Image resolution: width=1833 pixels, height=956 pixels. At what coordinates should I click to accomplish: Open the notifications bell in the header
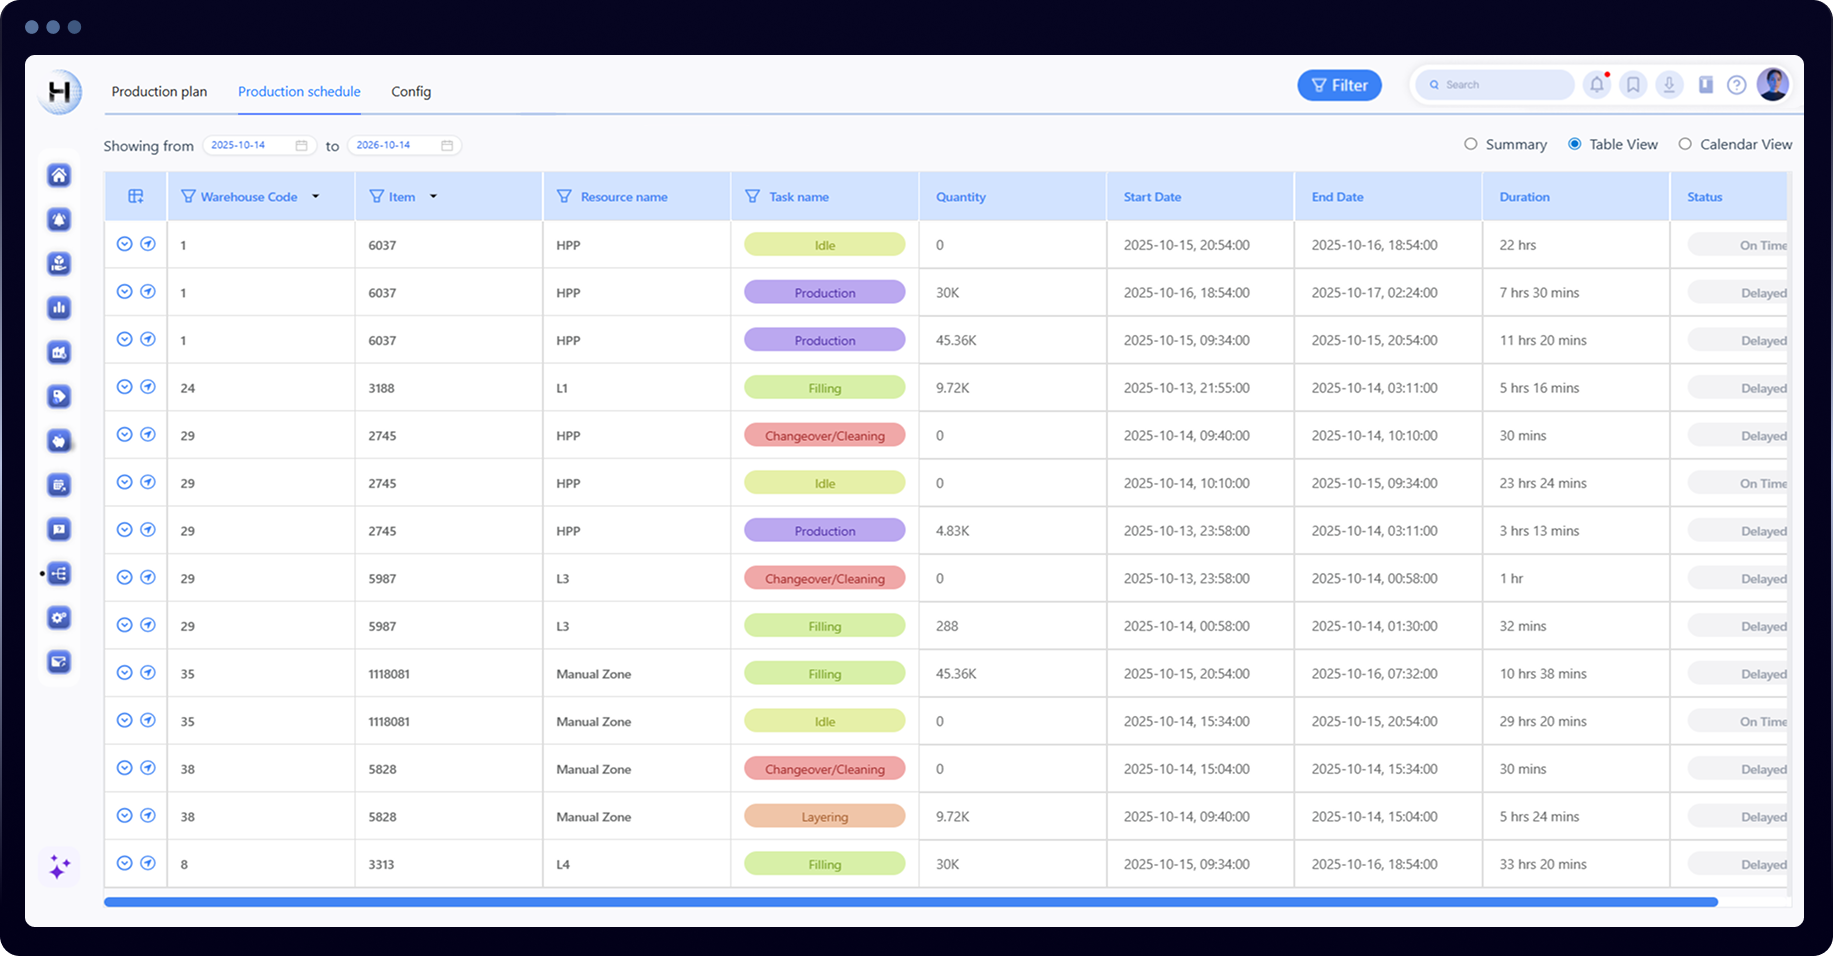1597,85
